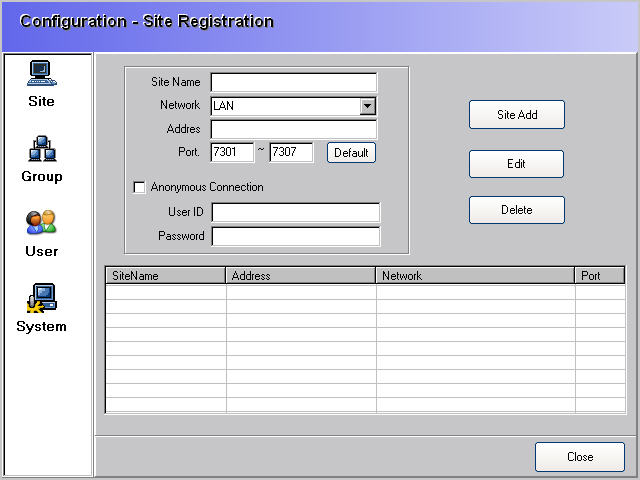Focus the Site Name input field
The width and height of the screenshot is (640, 480).
pyautogui.click(x=293, y=82)
